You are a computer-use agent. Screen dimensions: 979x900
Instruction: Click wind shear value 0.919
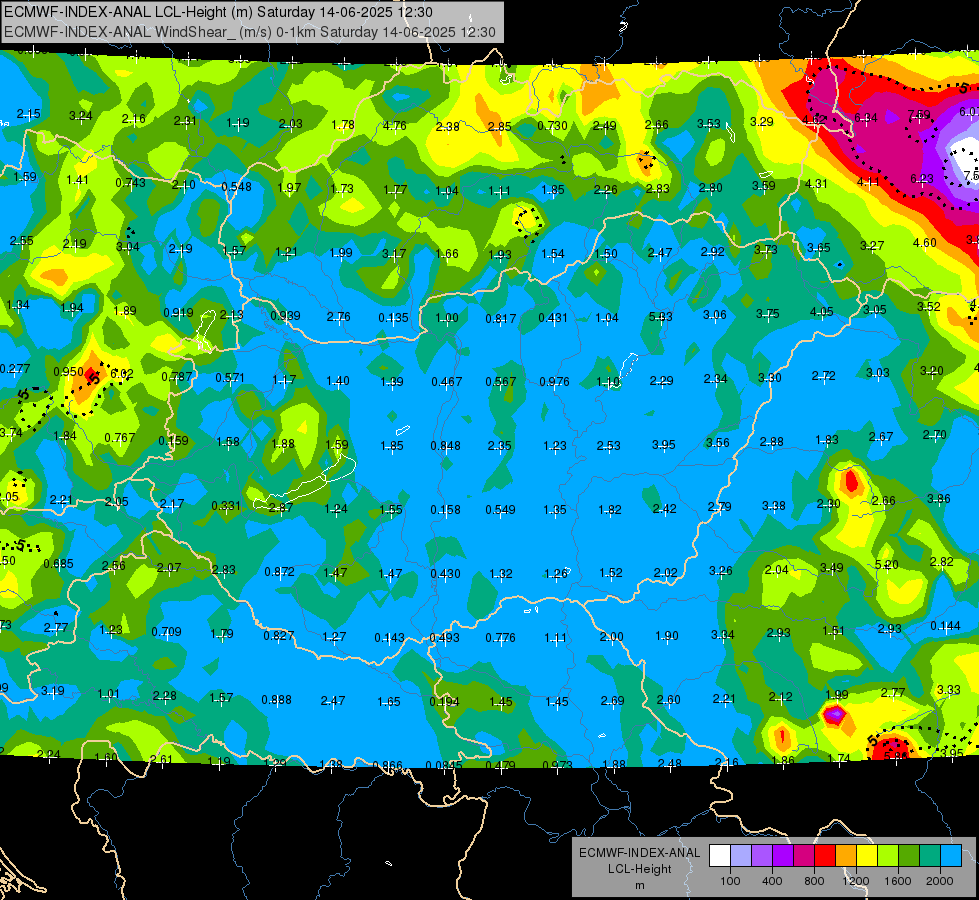[x=179, y=313]
